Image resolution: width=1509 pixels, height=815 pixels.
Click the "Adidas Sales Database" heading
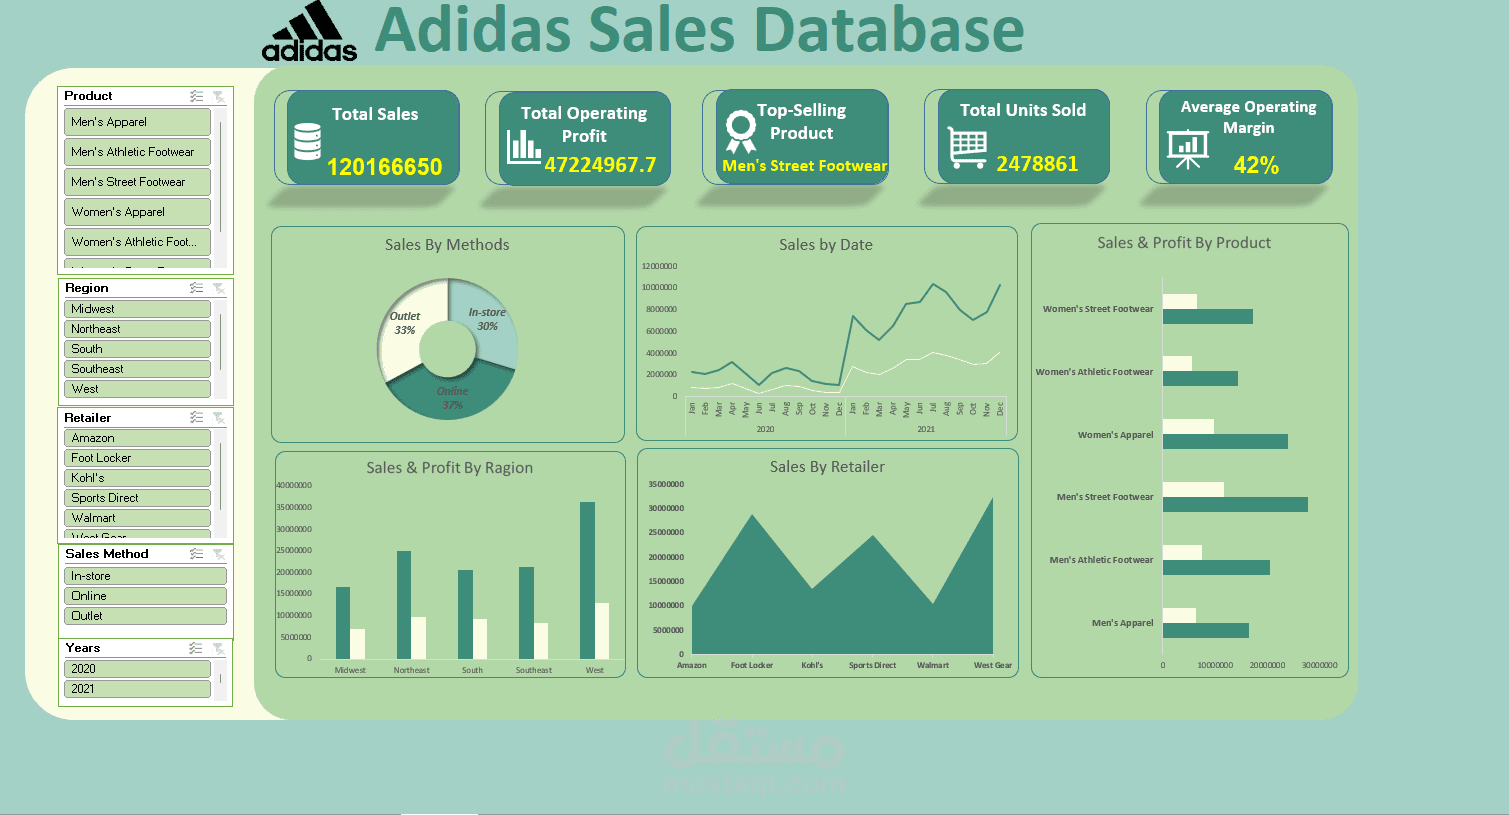(699, 30)
